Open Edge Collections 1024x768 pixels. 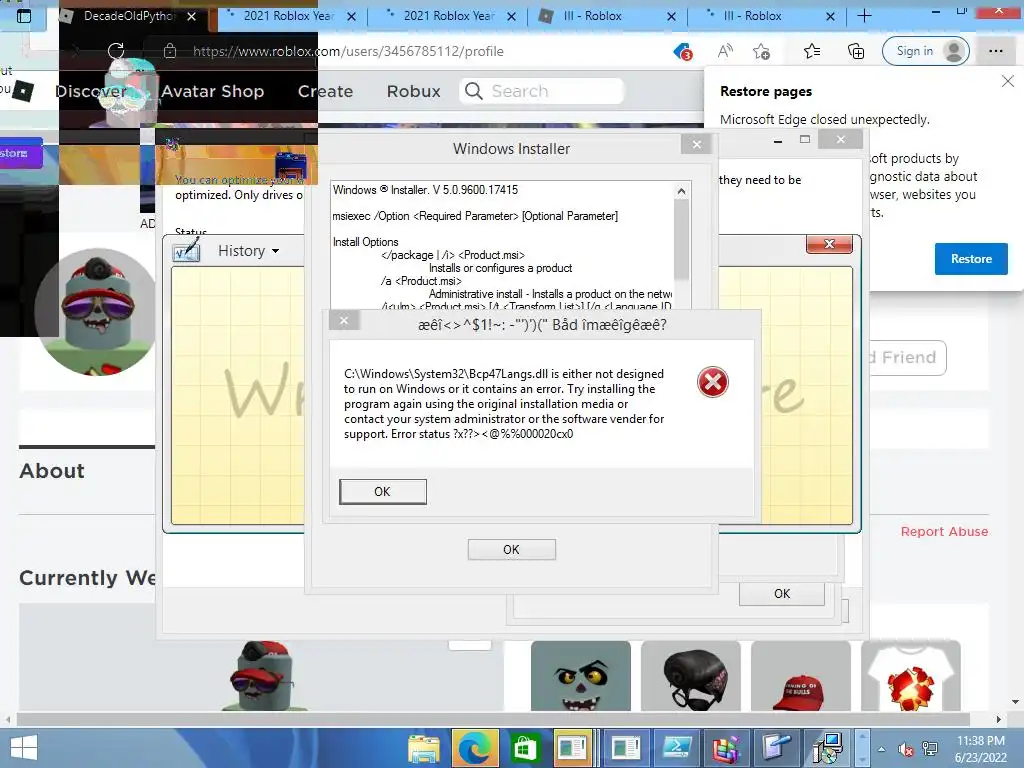856,51
